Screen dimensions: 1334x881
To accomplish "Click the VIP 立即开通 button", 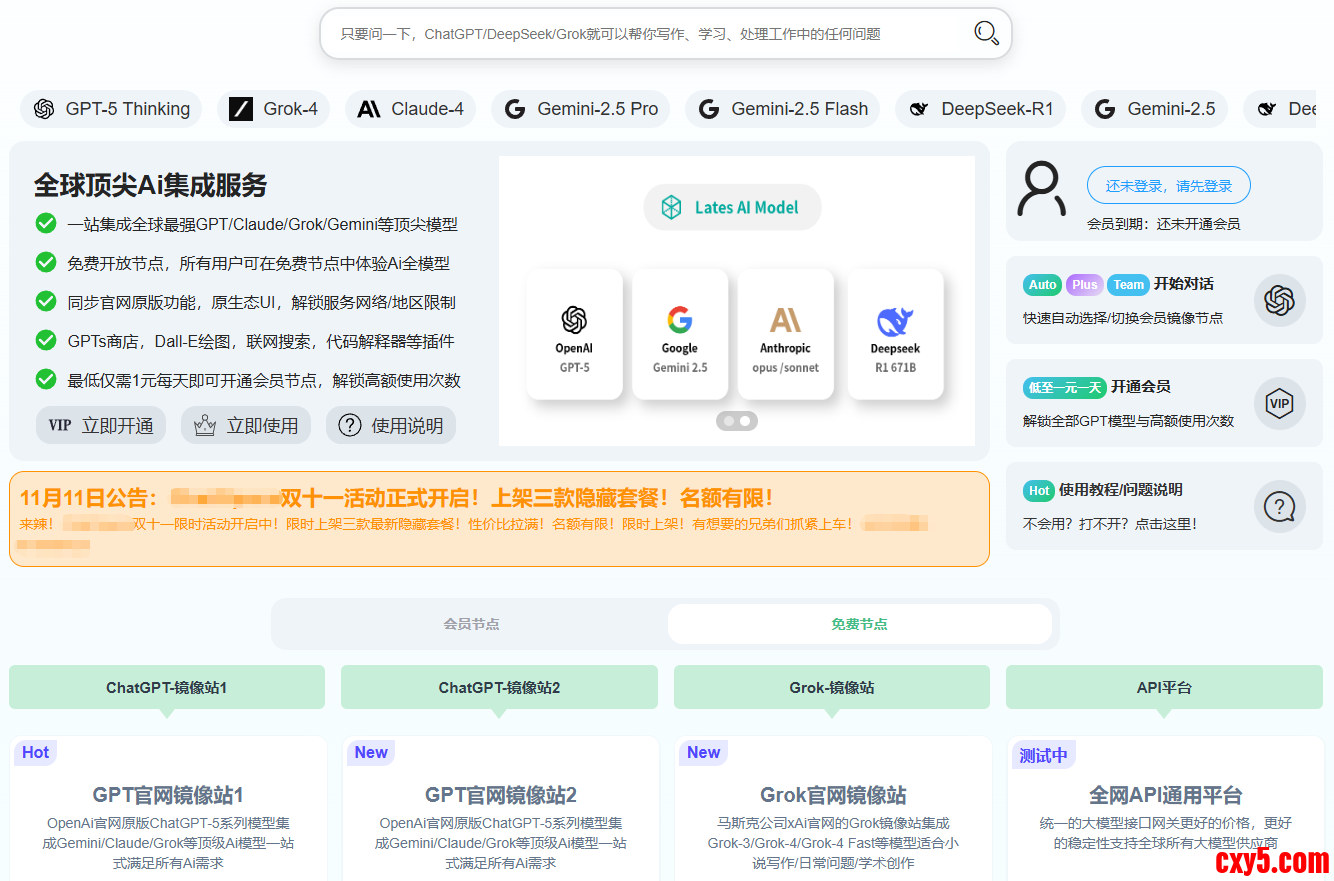I will [x=101, y=425].
